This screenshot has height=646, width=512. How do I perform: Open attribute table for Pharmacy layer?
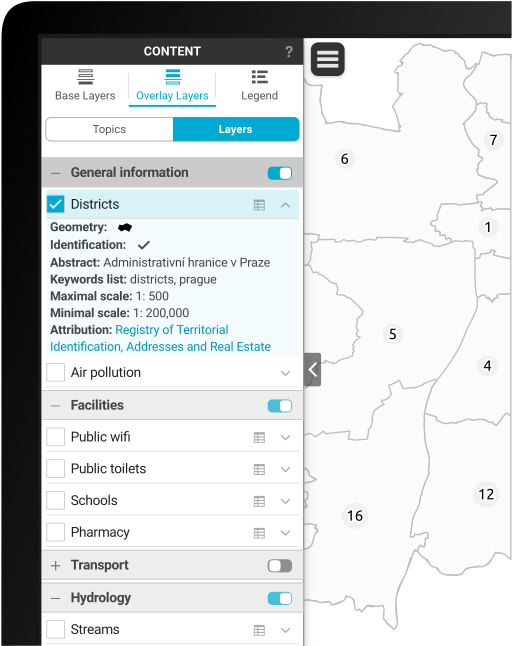pos(259,533)
